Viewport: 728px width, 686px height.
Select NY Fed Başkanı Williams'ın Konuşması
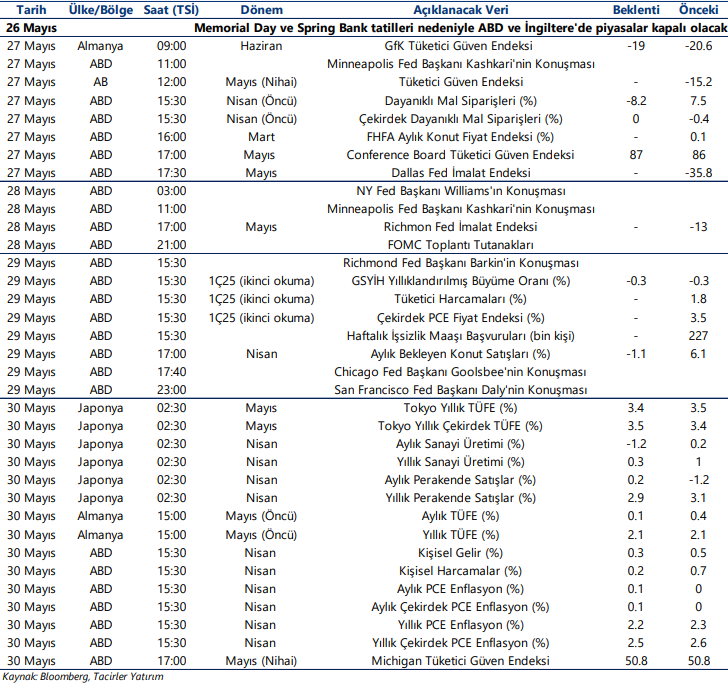point(461,191)
